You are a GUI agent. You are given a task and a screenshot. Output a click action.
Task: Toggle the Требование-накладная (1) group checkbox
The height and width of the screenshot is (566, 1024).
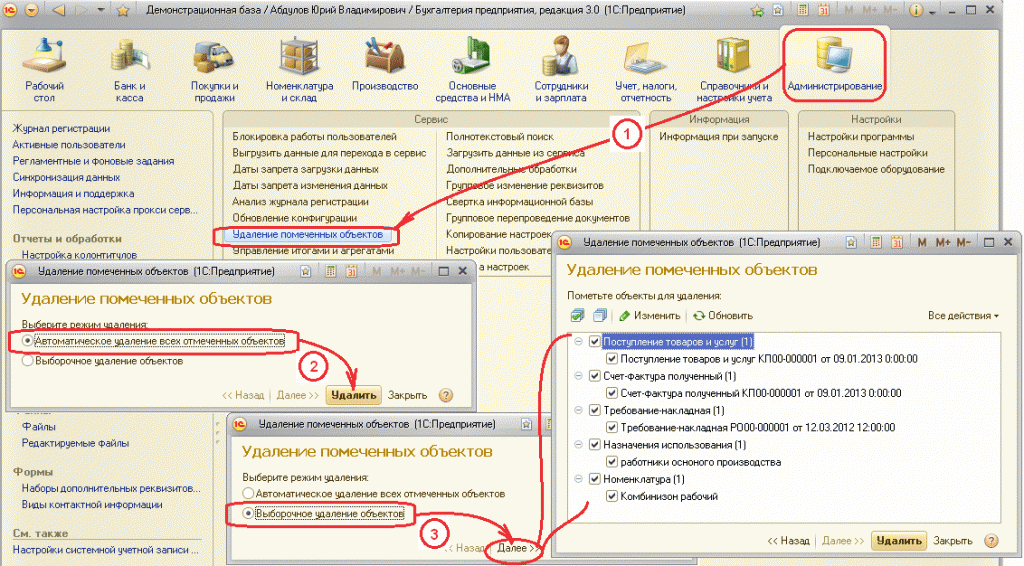[595, 410]
